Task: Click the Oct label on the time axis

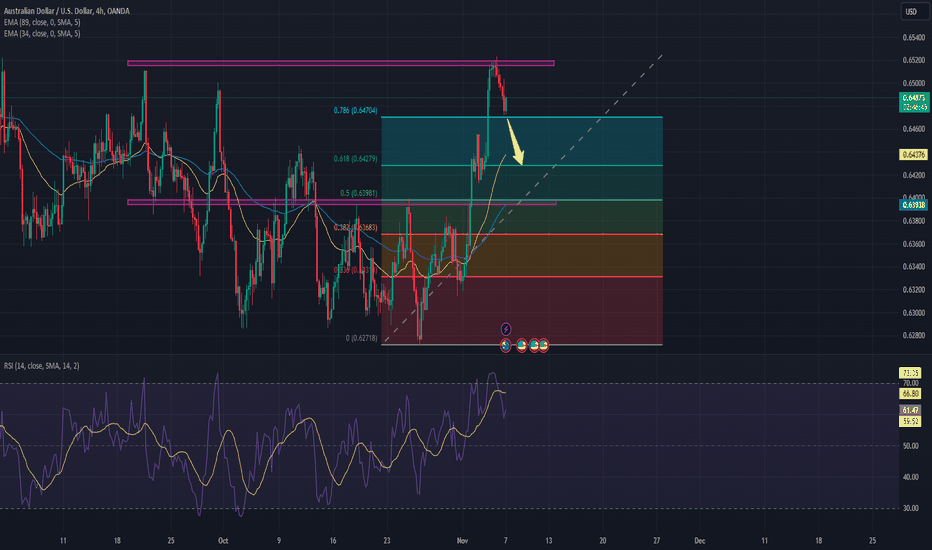Action: point(223,540)
